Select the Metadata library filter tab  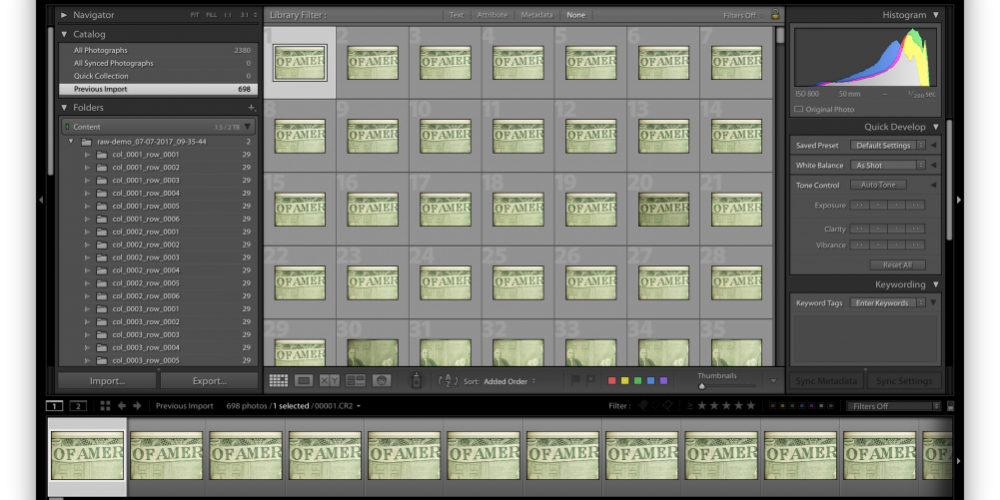click(537, 15)
